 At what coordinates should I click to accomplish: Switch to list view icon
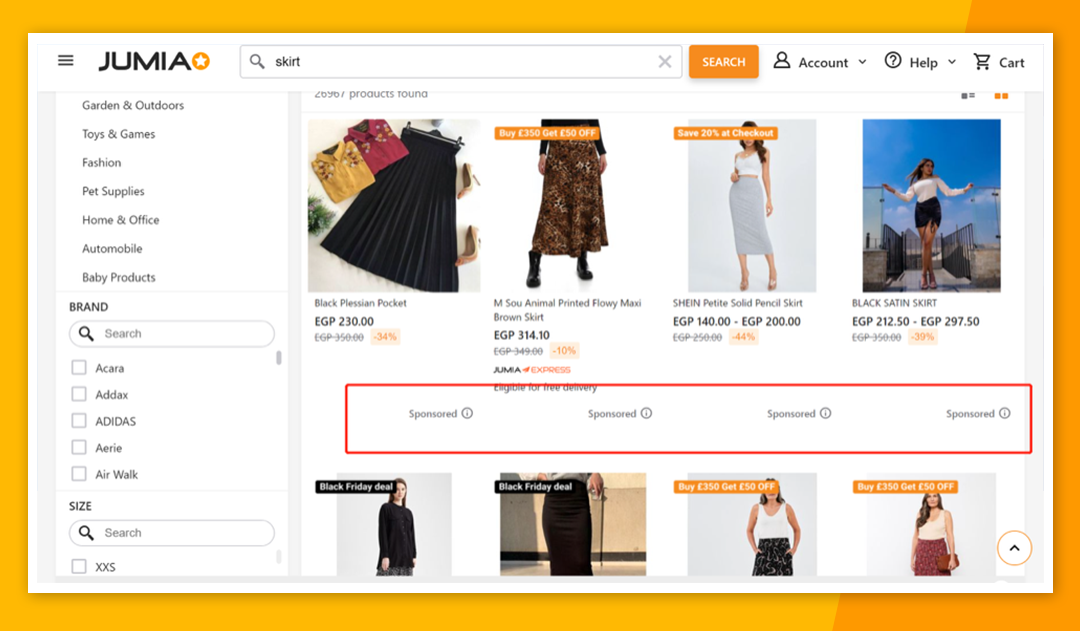pos(968,96)
